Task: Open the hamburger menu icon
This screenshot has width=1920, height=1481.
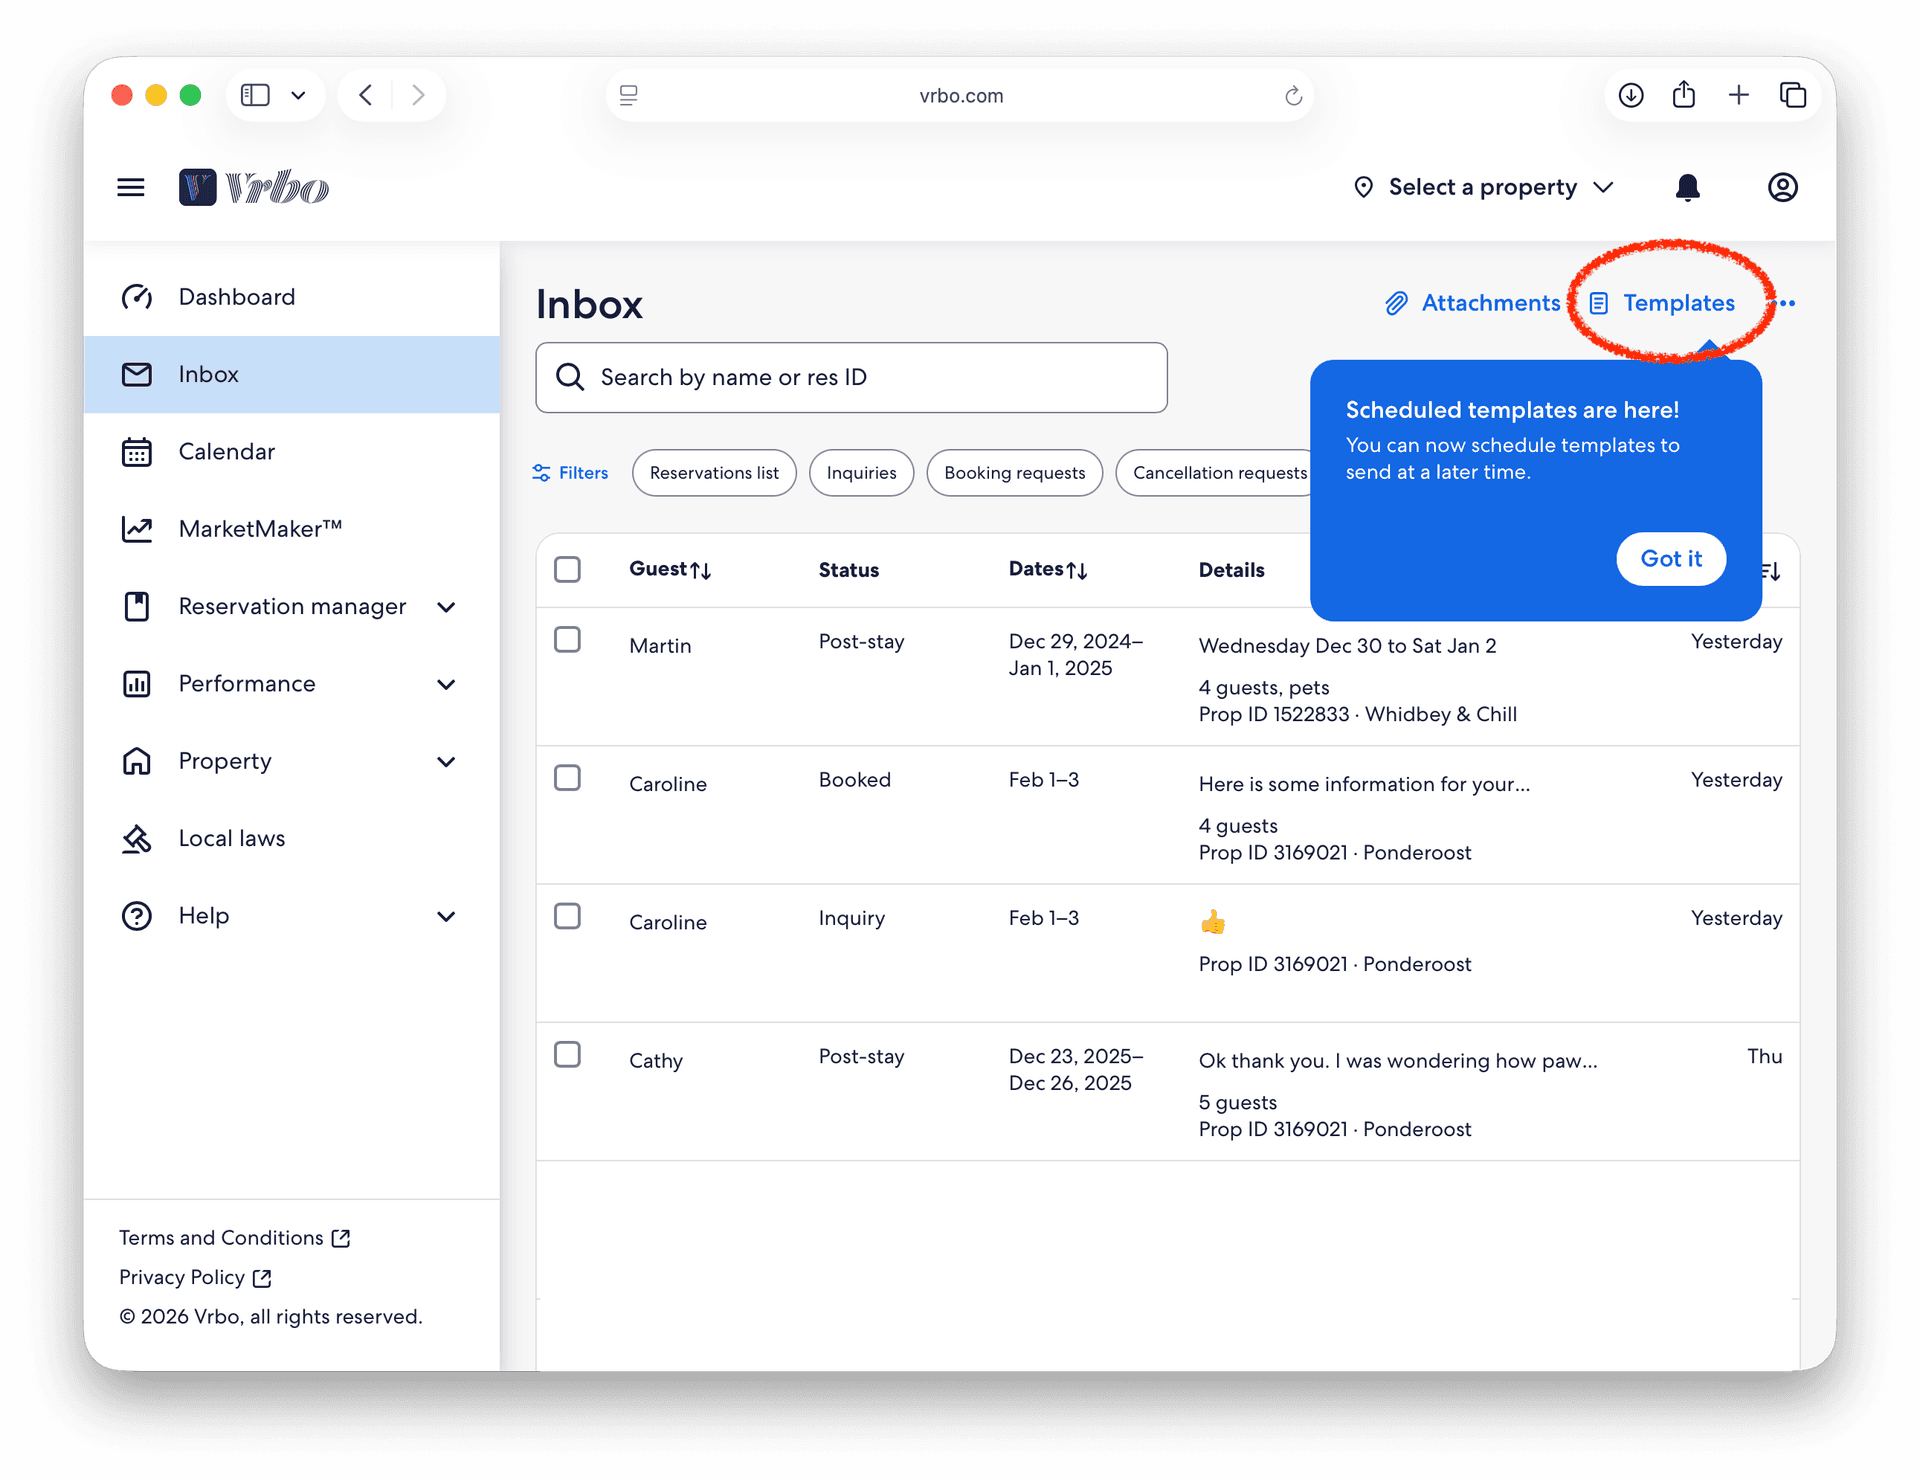Action: (131, 187)
